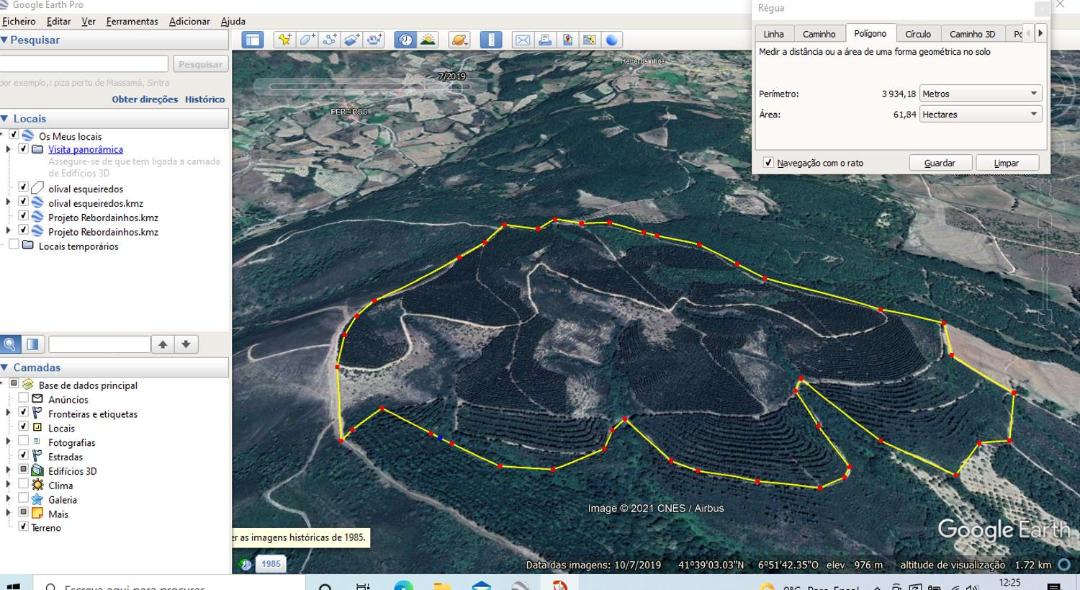1080x590 pixels.
Task: Add a polygon from the toolbar
Action: pyautogui.click(x=307, y=40)
